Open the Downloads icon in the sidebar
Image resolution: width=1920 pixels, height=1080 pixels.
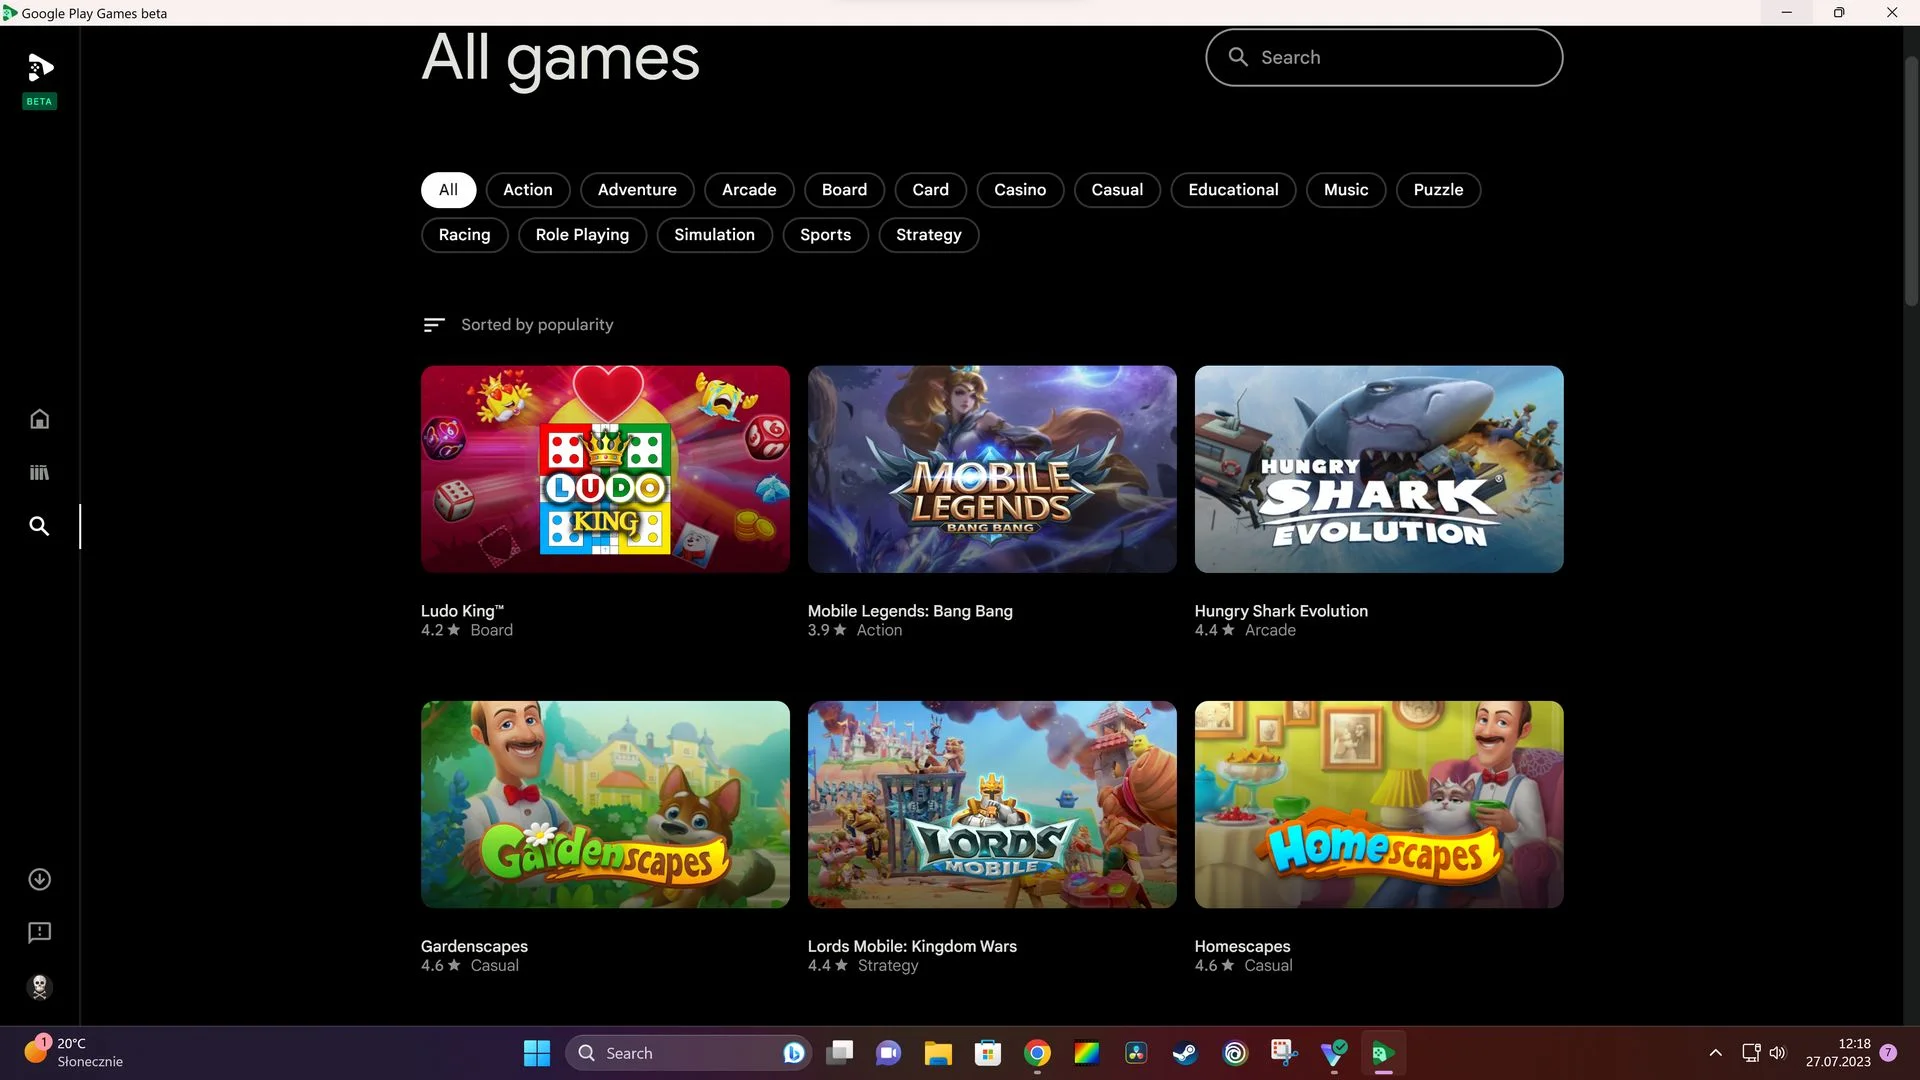click(39, 879)
